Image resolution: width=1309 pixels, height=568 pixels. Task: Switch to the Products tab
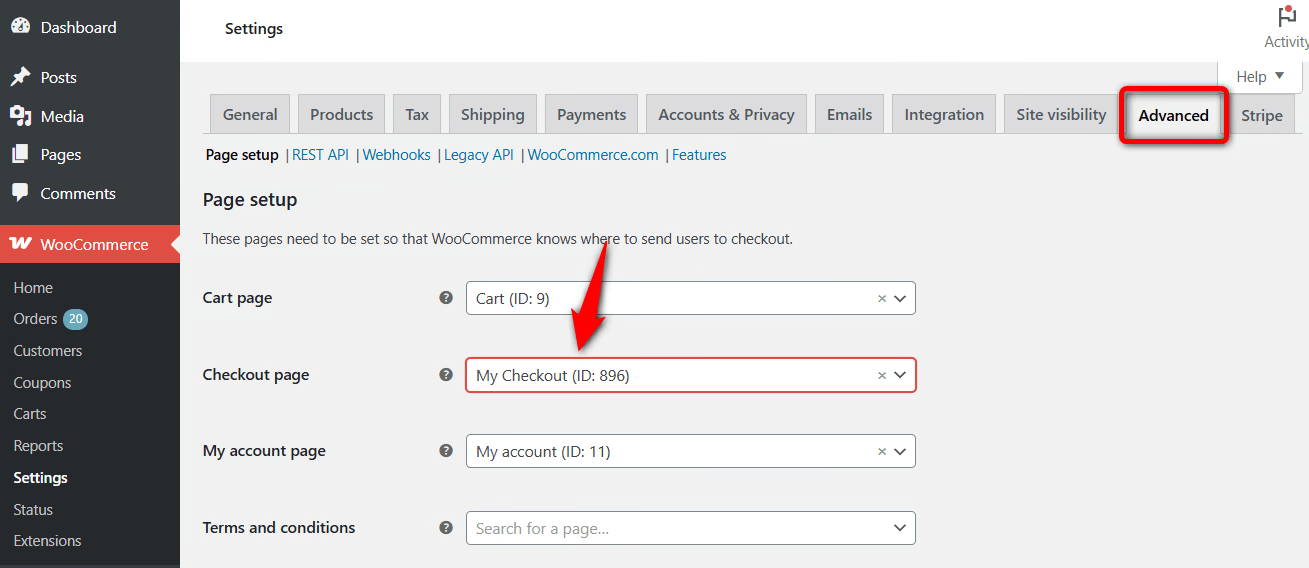341,114
